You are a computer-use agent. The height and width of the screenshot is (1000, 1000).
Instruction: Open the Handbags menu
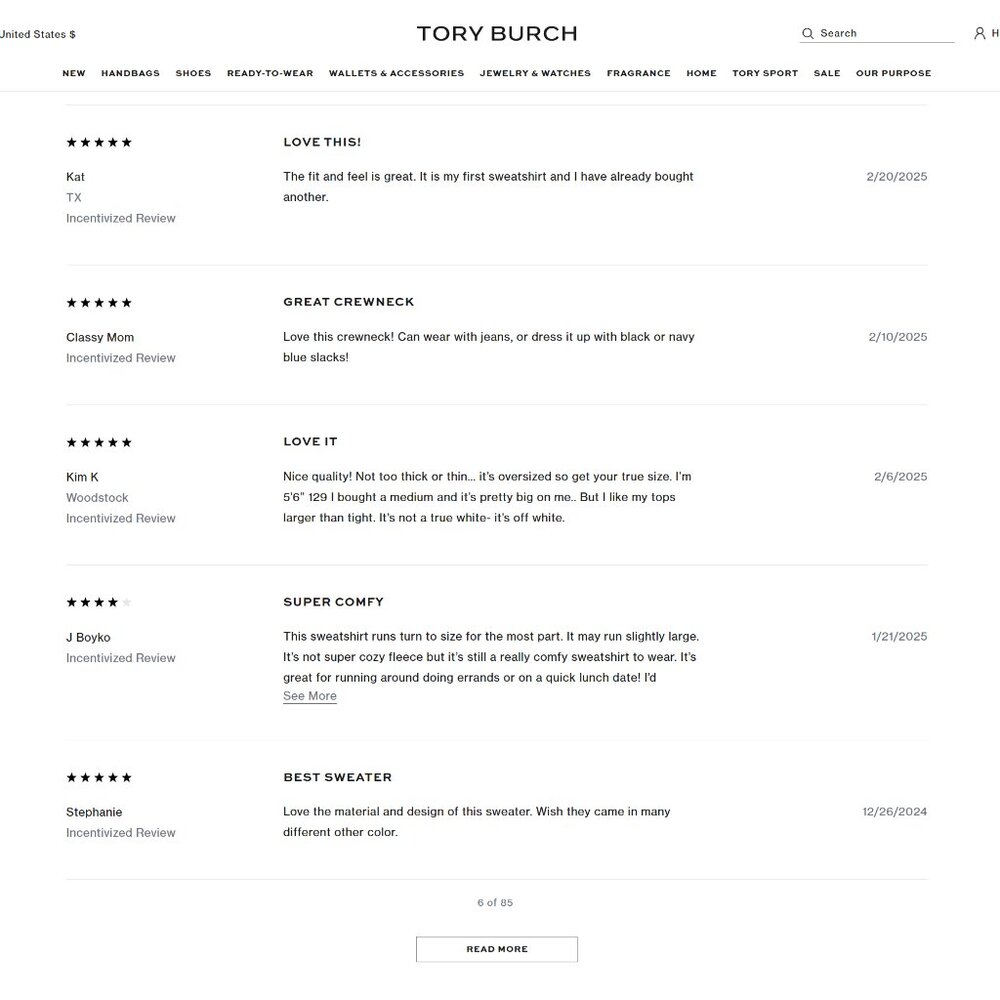[x=130, y=74]
